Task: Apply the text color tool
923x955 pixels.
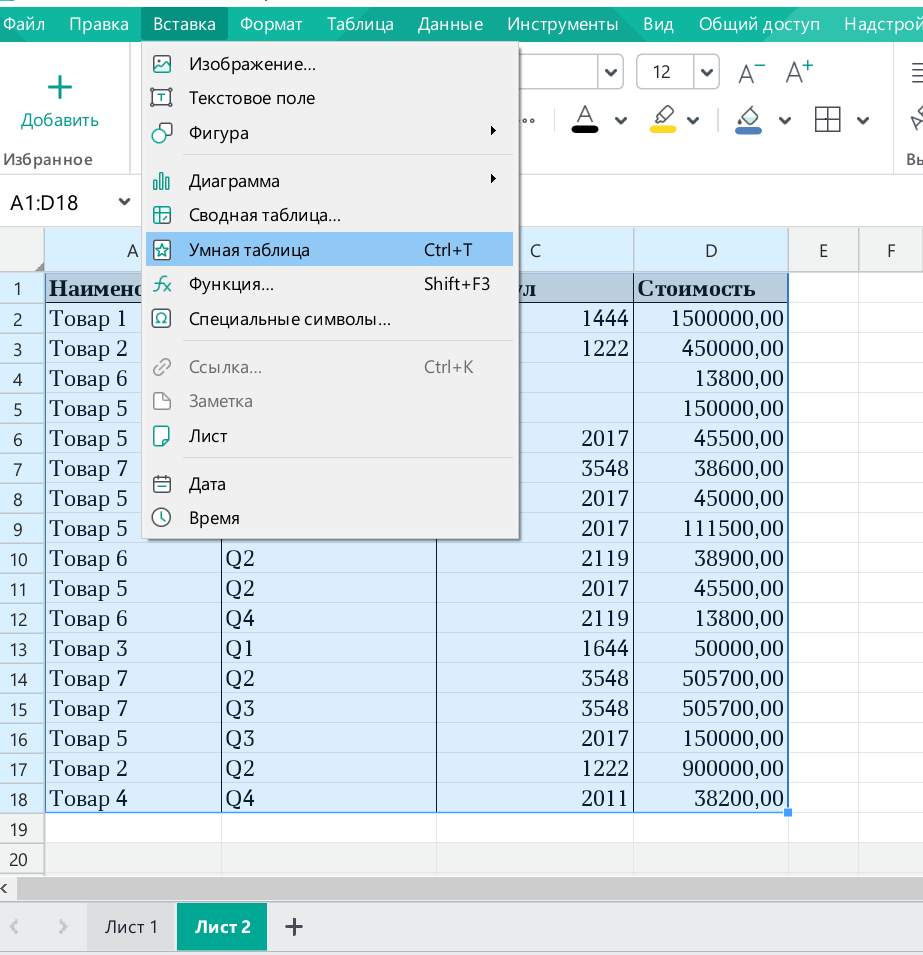Action: pyautogui.click(x=585, y=119)
